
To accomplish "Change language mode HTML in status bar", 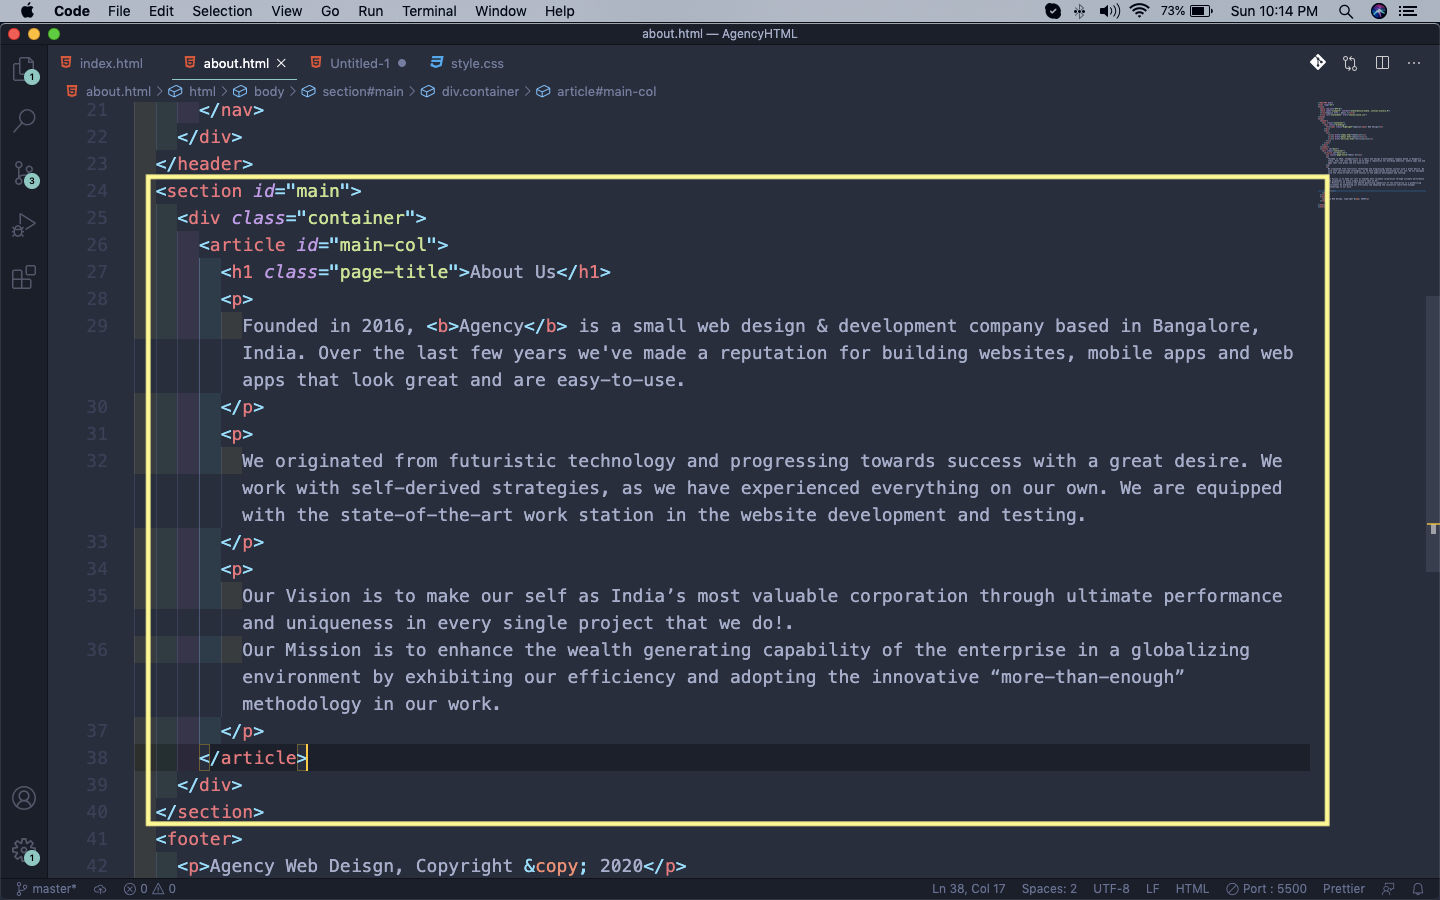I will [x=1192, y=888].
